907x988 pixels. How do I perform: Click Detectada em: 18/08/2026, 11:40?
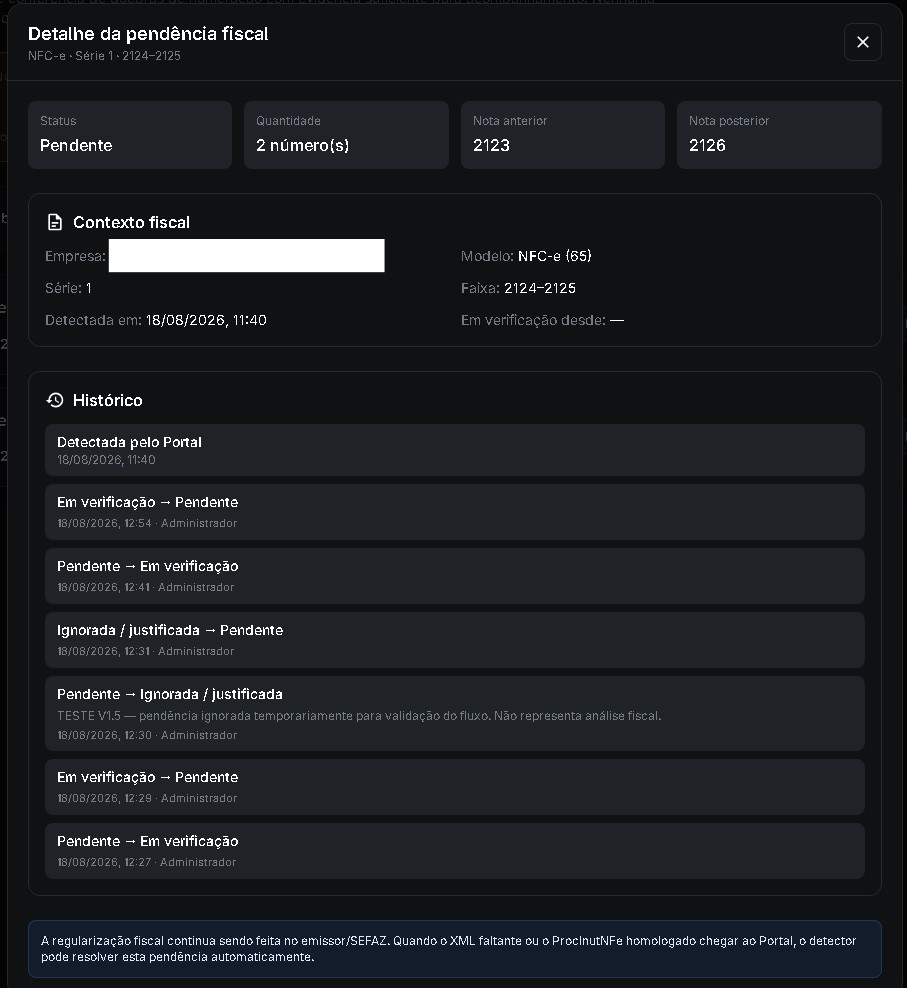pyautogui.click(x=156, y=320)
